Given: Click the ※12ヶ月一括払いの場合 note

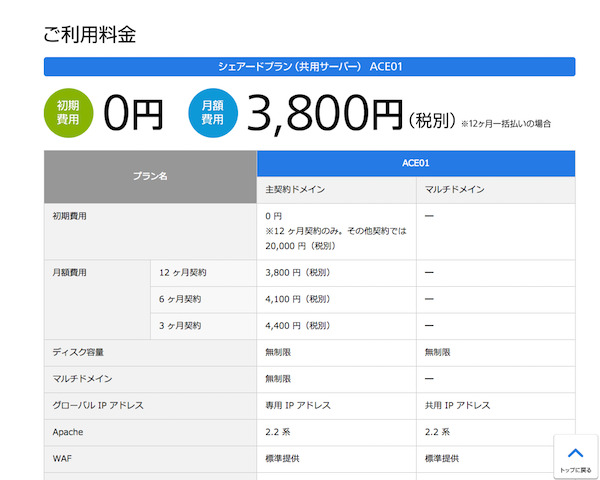Looking at the screenshot, I should tap(506, 124).
